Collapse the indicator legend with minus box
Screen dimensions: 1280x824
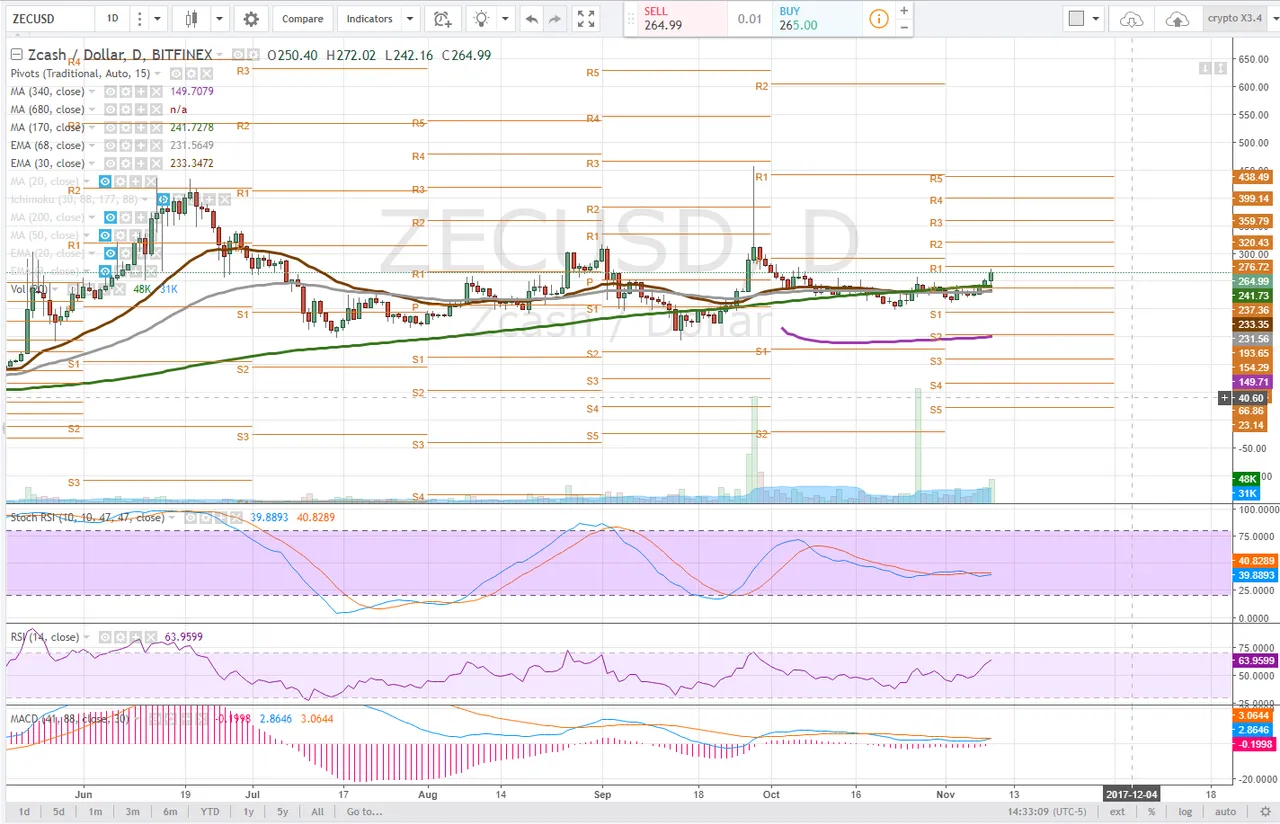point(16,55)
